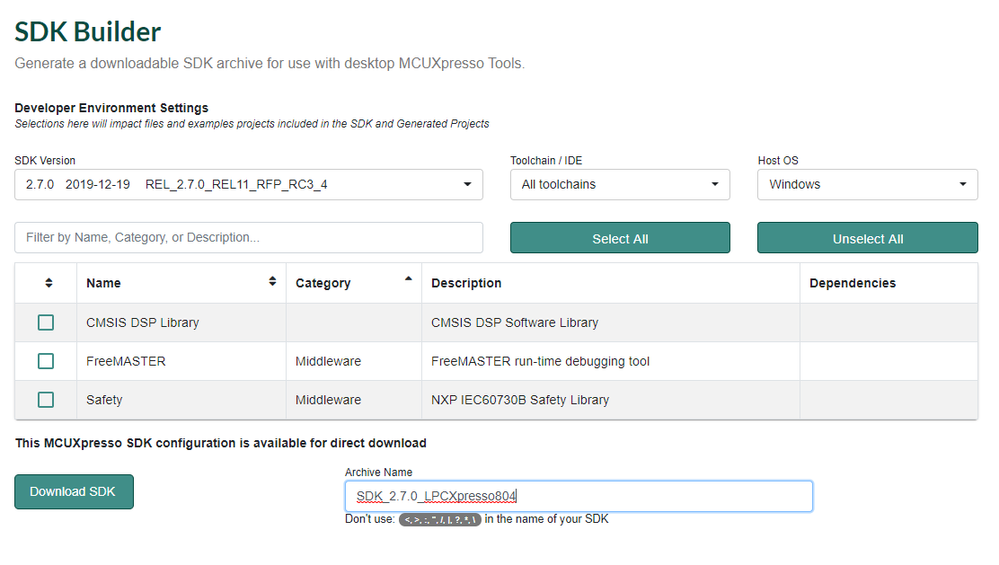Click the forbidden characters badge
This screenshot has width=999, height=565.
[440, 520]
